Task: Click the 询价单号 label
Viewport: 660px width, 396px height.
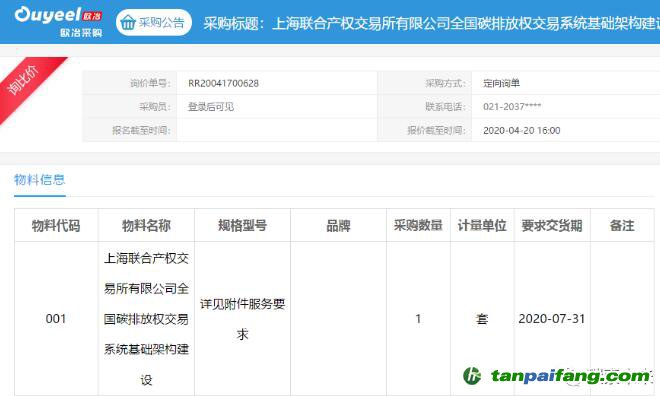Action: pyautogui.click(x=150, y=83)
